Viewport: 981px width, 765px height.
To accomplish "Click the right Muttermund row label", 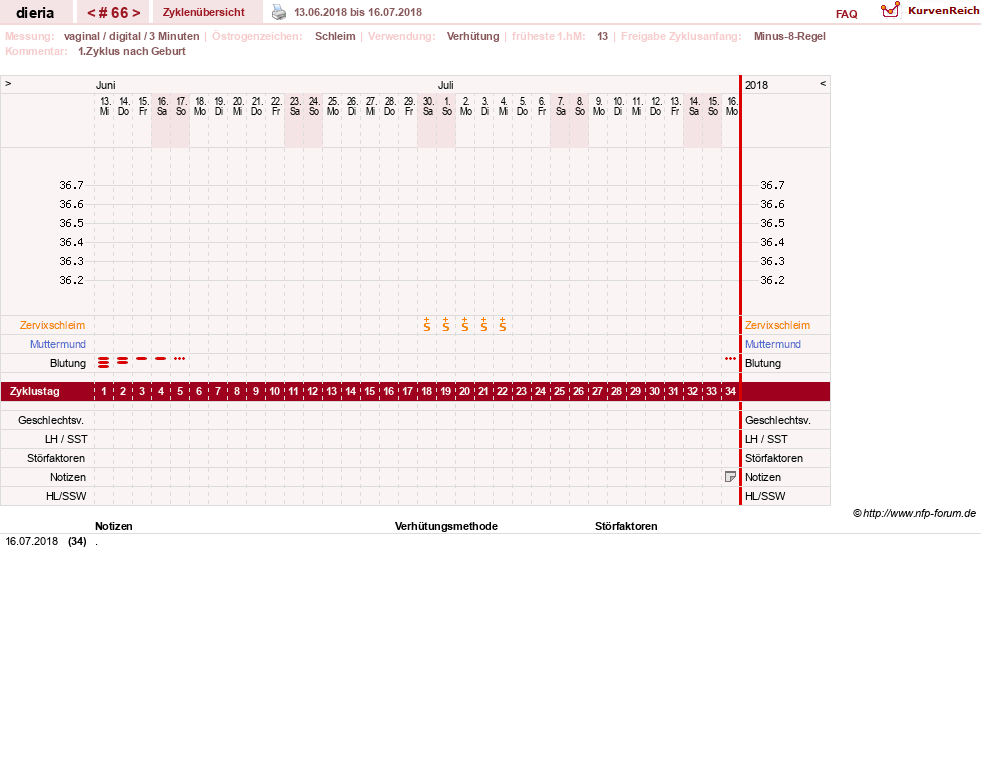I will click(x=773, y=344).
